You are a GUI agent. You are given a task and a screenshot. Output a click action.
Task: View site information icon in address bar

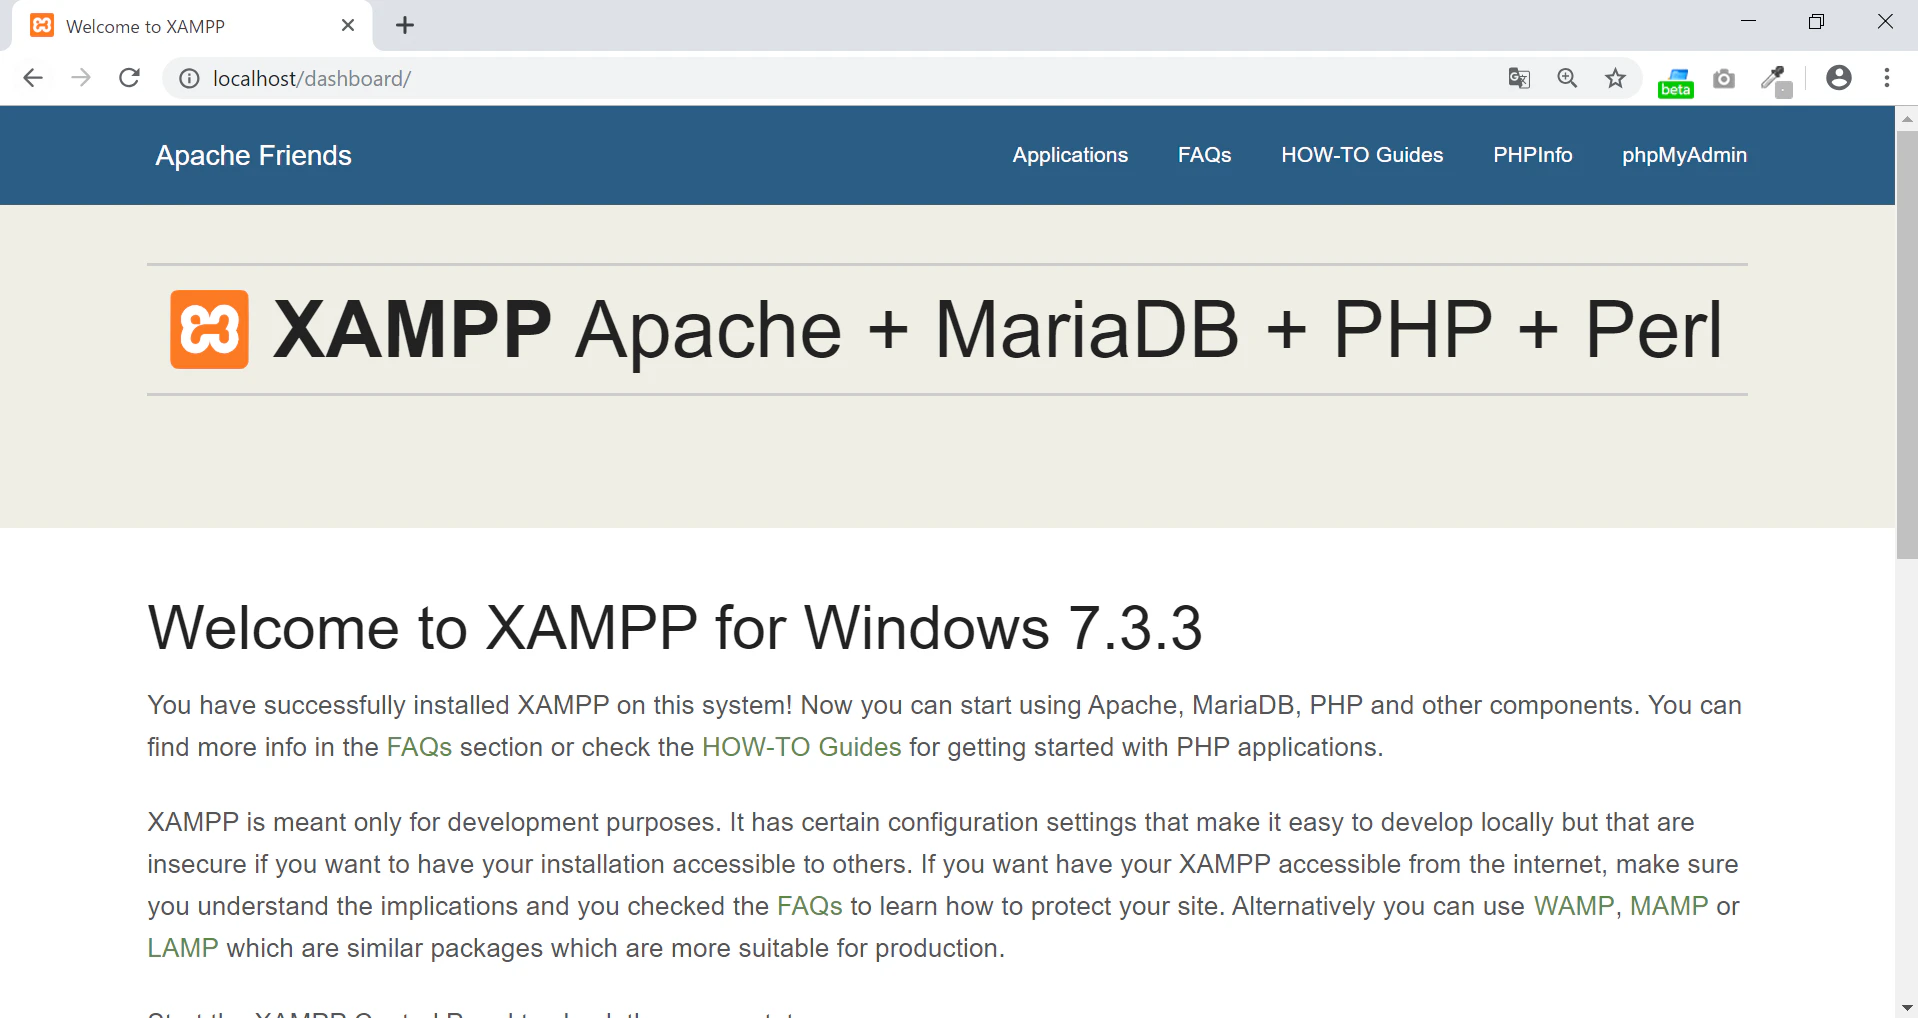pyautogui.click(x=189, y=79)
